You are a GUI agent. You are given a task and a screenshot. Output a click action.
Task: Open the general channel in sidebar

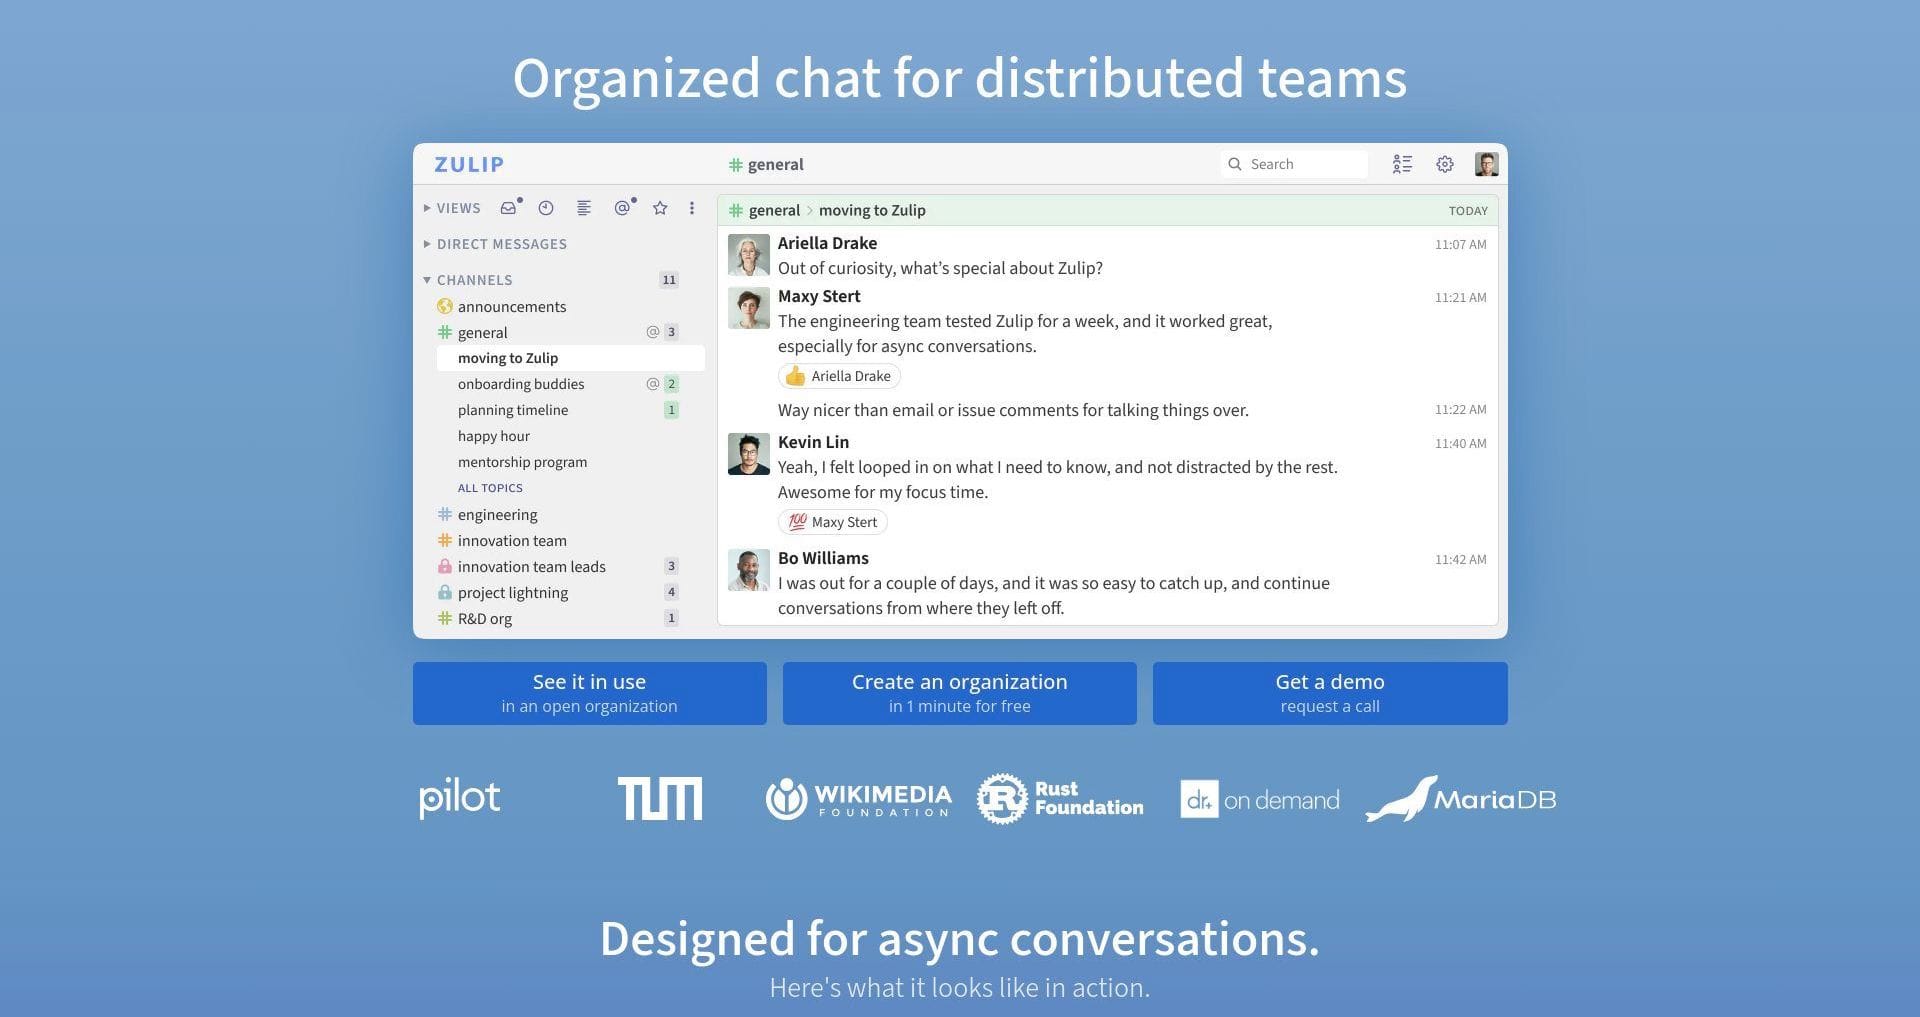click(483, 332)
